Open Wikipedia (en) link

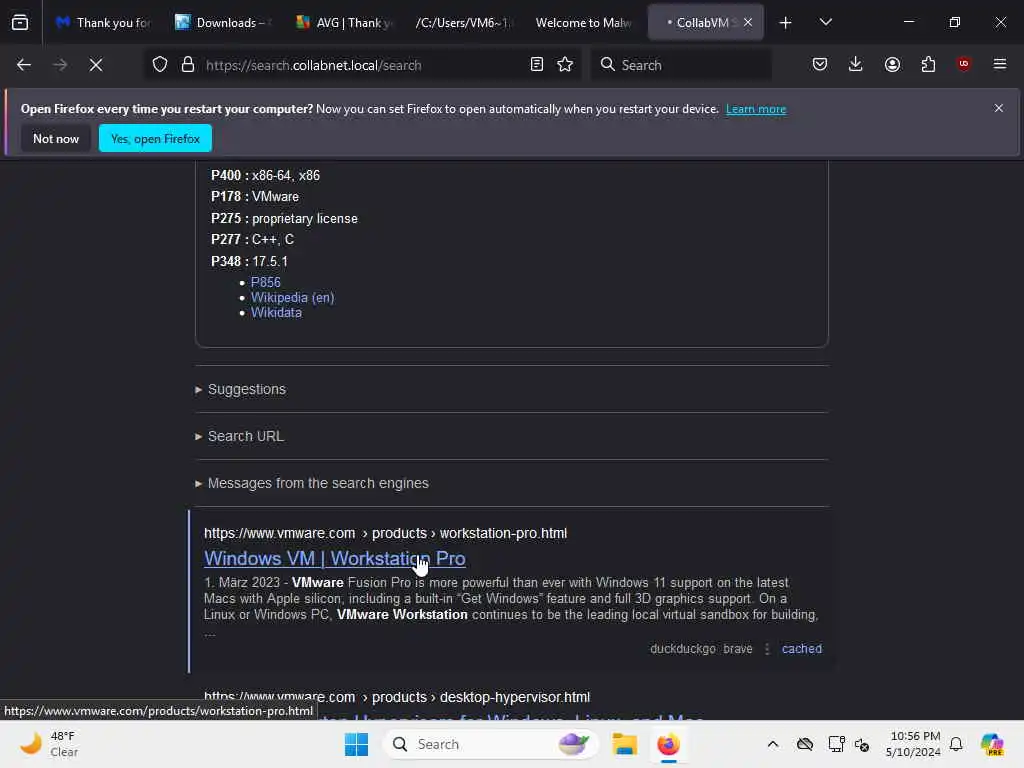pos(293,298)
